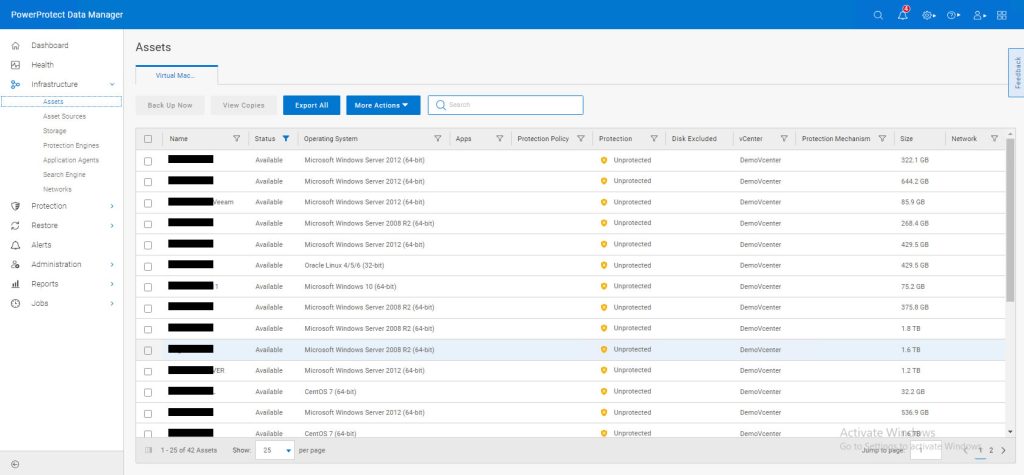Open the notifications bell icon
This screenshot has width=1024, height=475.
(x=903, y=15)
